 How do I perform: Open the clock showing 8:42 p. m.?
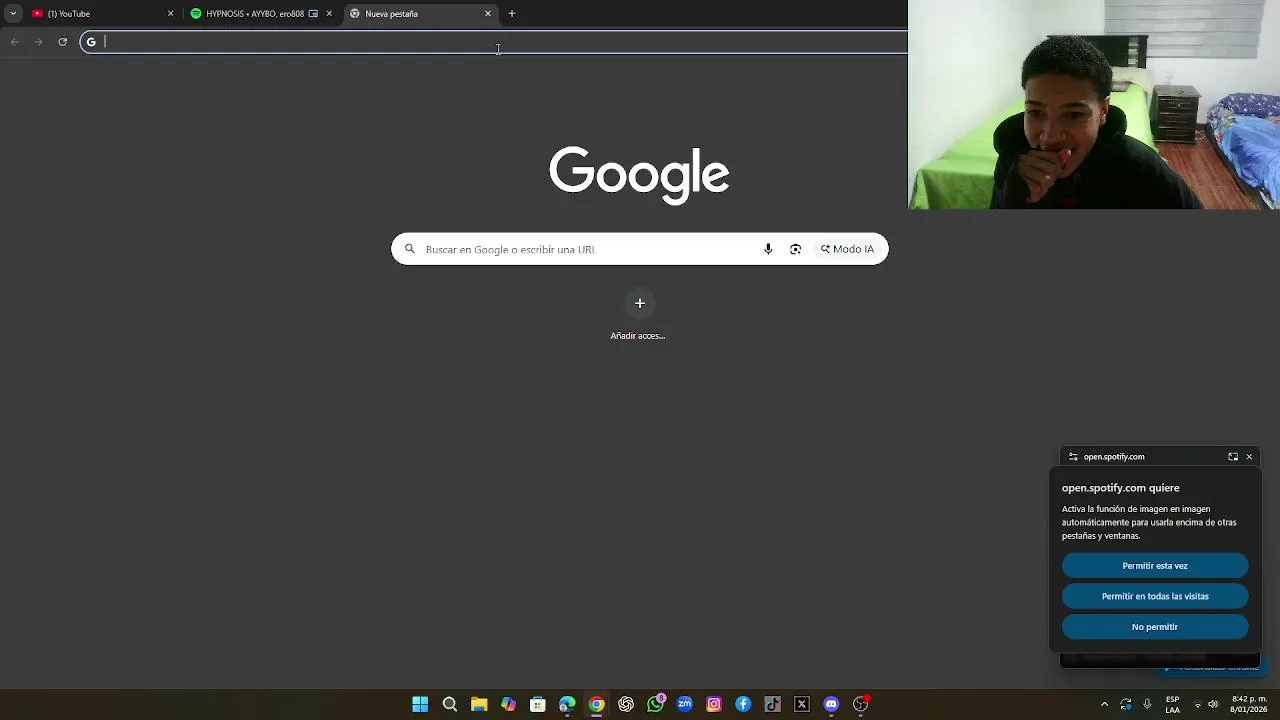click(1249, 704)
